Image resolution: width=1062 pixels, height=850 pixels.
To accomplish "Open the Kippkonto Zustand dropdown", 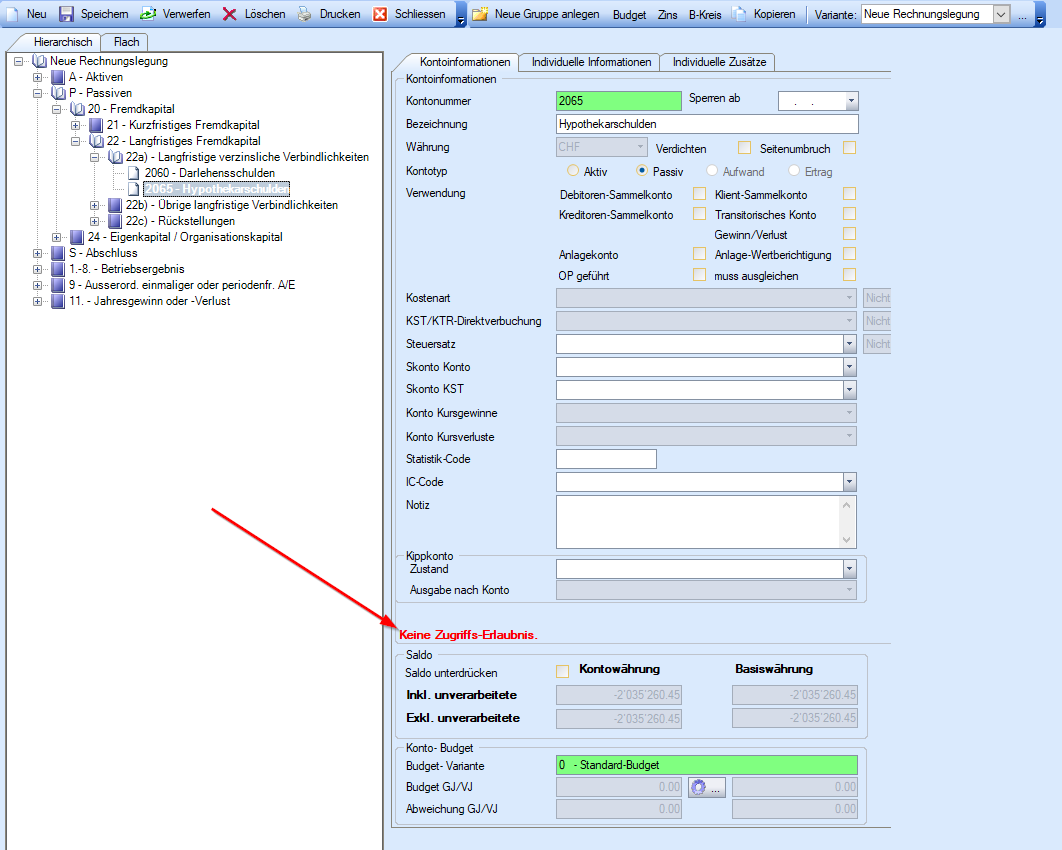I will [849, 569].
